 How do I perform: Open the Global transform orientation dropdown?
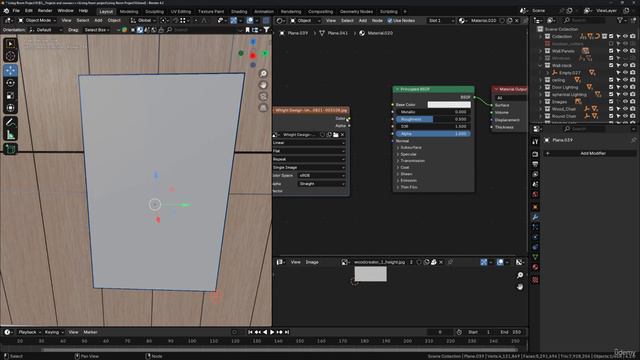143,20
